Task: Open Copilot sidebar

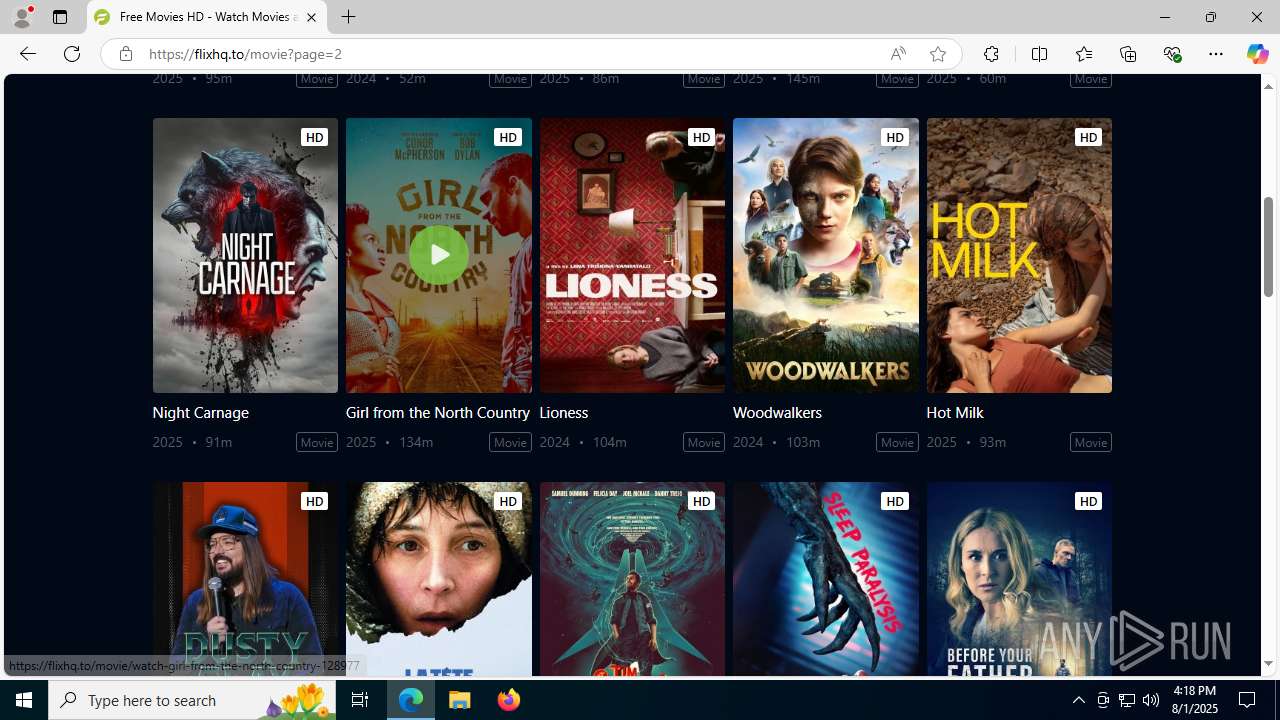Action: (1257, 54)
